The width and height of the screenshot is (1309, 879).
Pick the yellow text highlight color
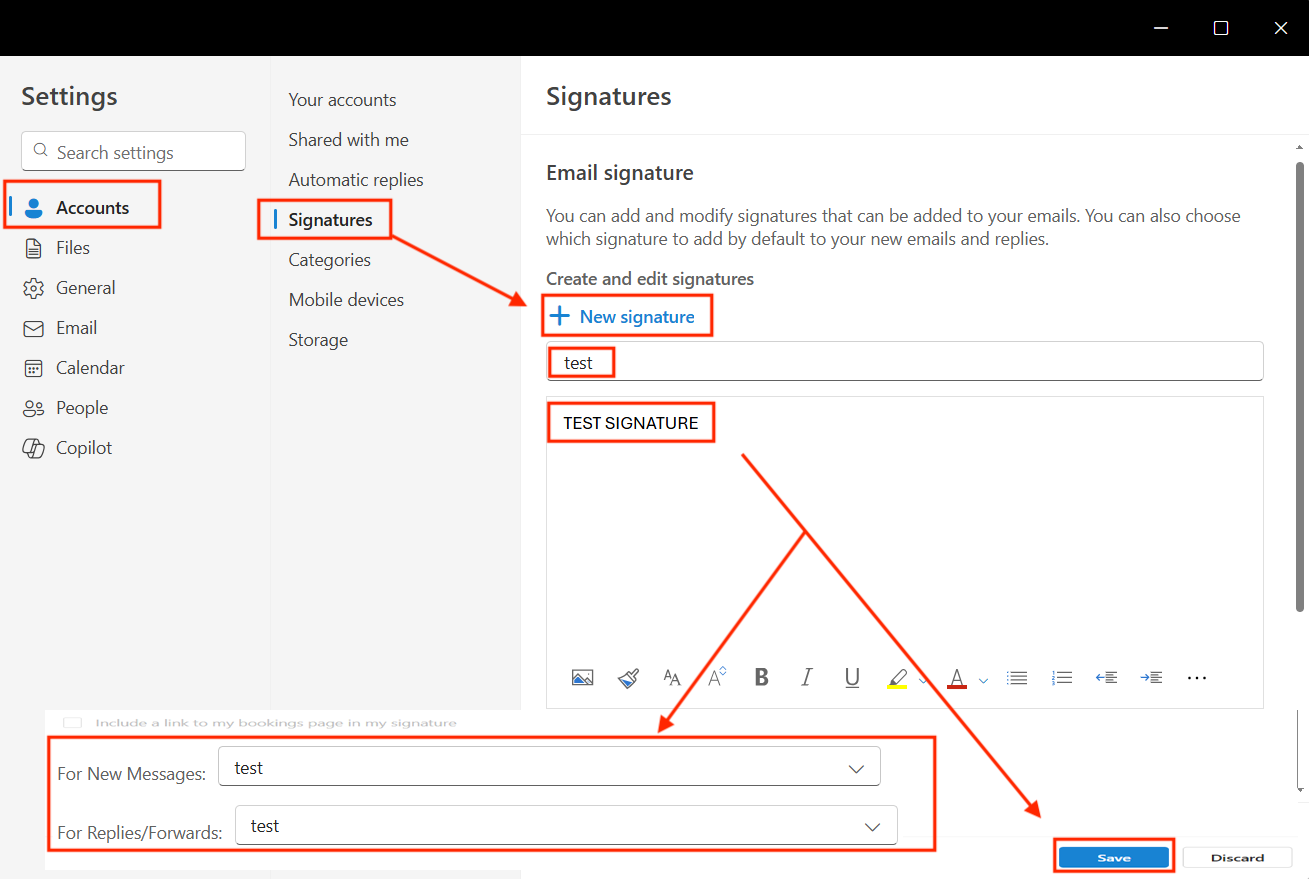pos(897,677)
